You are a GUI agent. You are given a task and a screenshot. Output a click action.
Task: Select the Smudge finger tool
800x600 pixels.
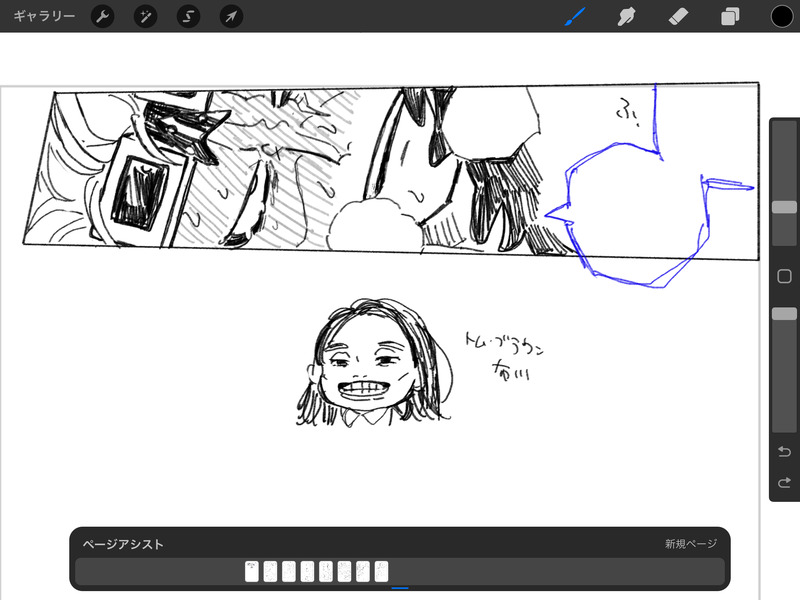(x=626, y=16)
